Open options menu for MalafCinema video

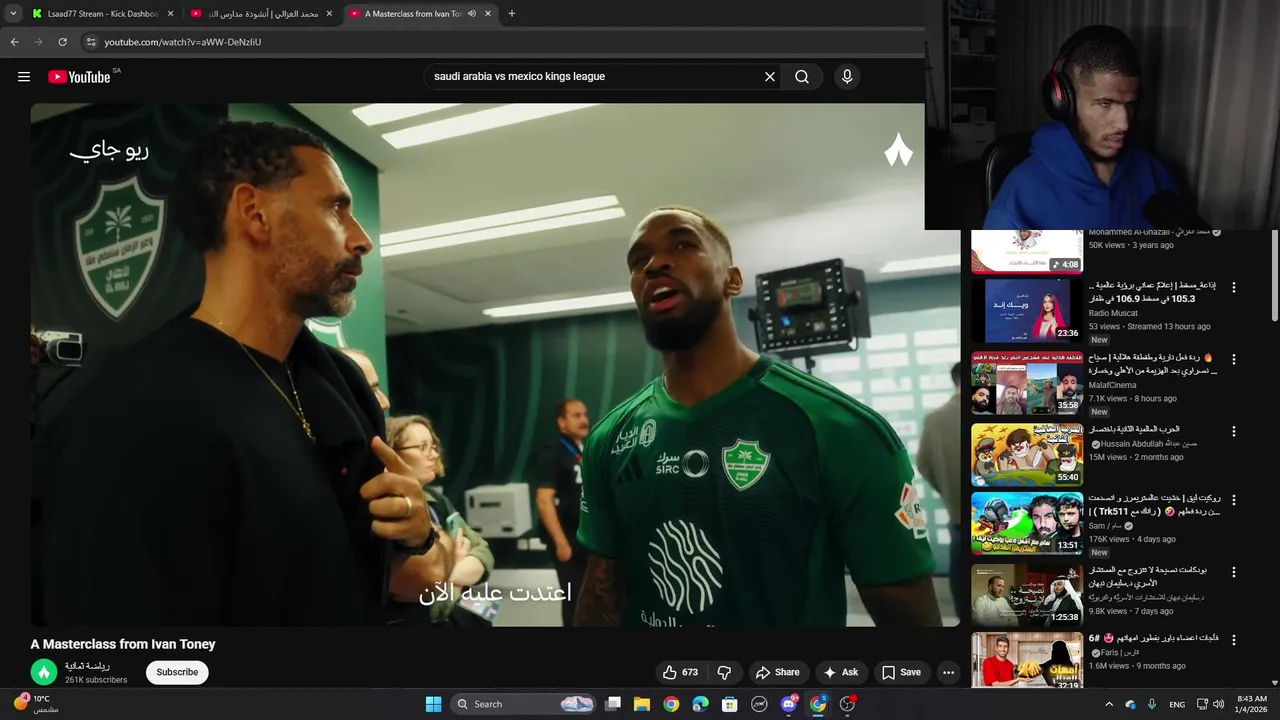[1233, 359]
